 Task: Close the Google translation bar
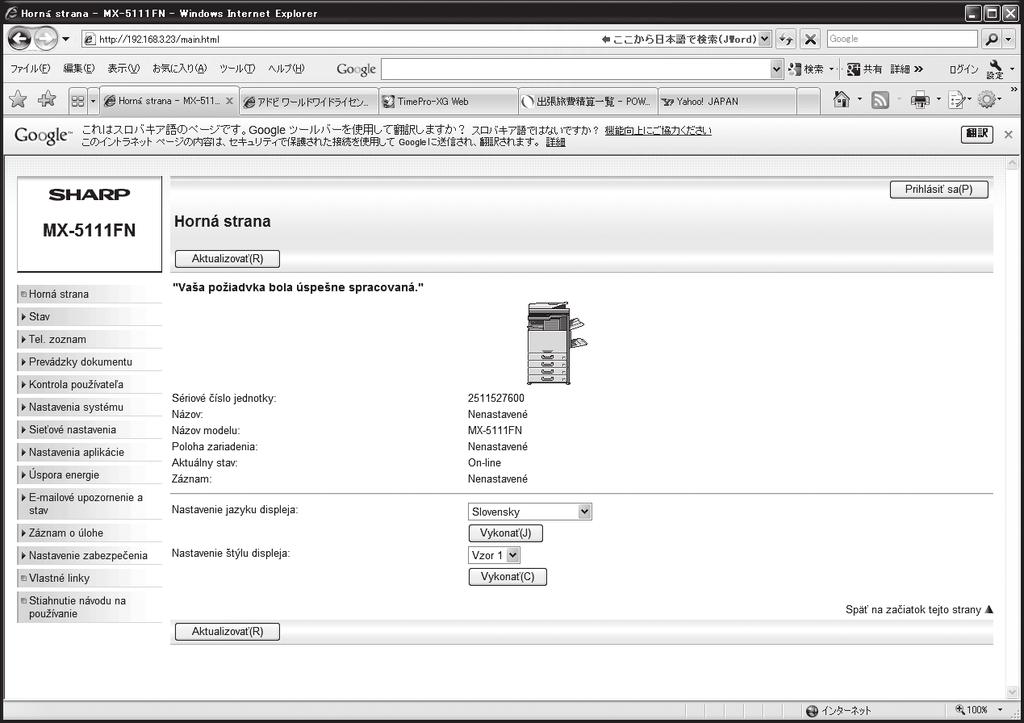1008,135
